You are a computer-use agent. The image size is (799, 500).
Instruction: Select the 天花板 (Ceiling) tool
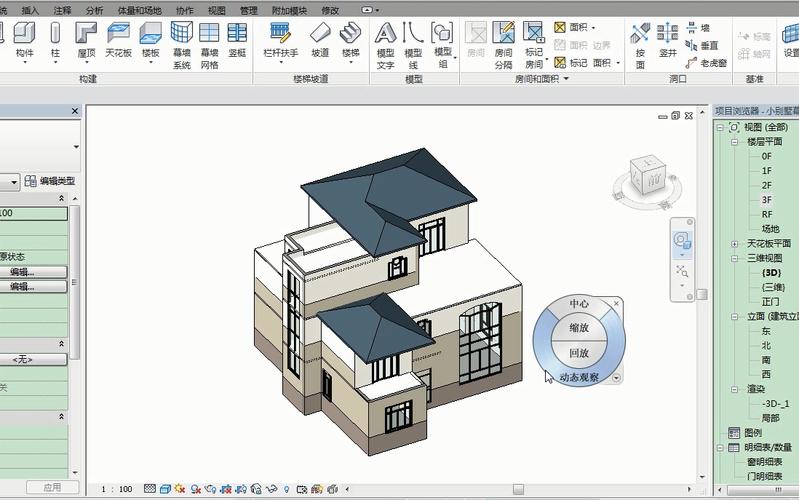coord(118,40)
